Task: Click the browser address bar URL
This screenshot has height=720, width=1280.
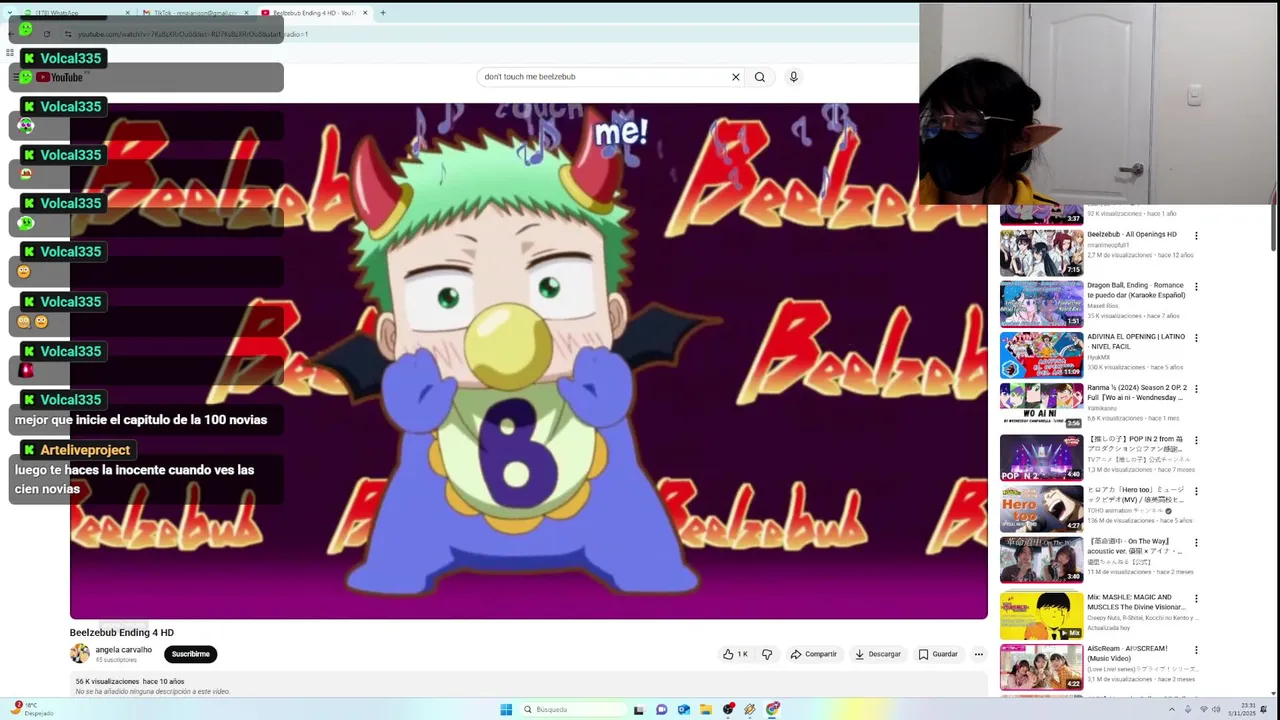Action: (x=193, y=34)
